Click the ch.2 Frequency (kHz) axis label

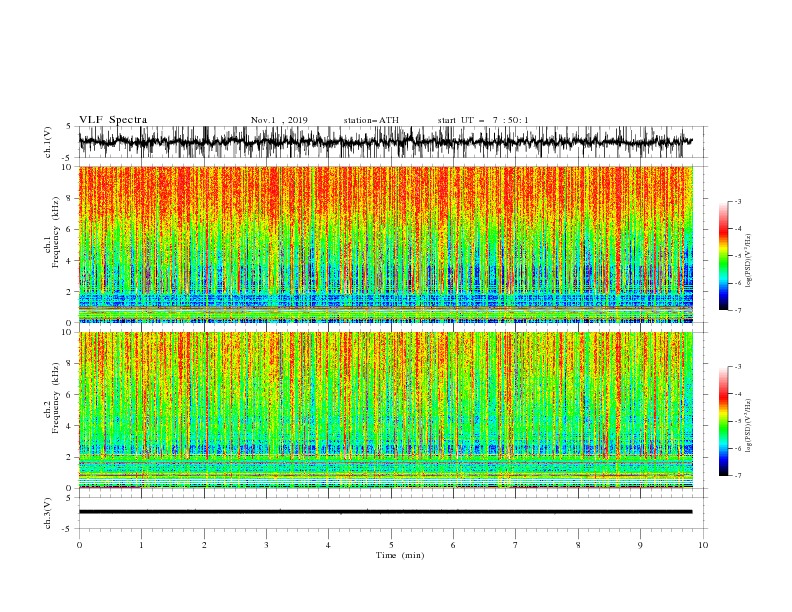tap(56, 398)
